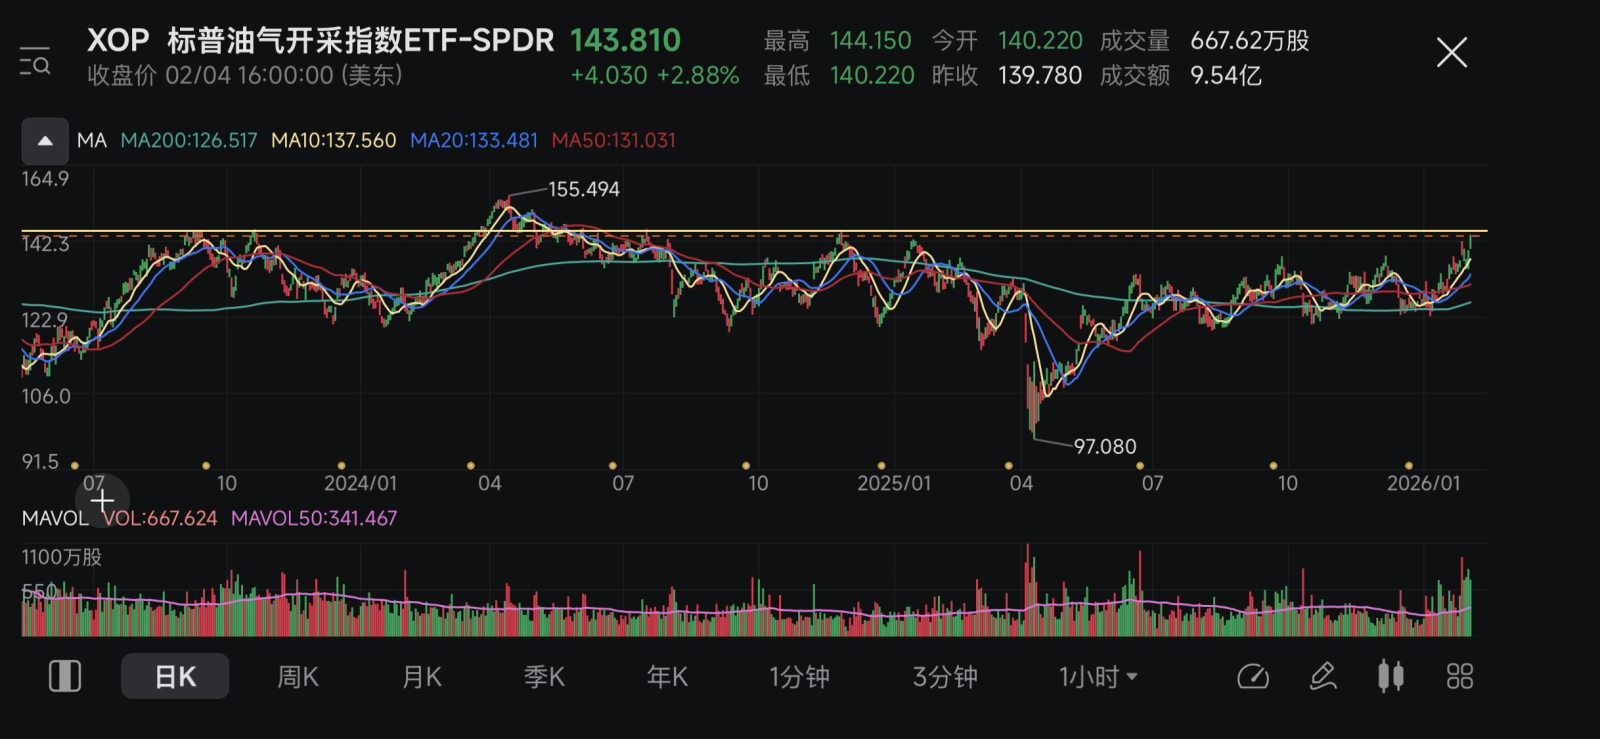1600x739 pixels.
Task: Open the gauge indicator icon
Action: [x=1253, y=677]
